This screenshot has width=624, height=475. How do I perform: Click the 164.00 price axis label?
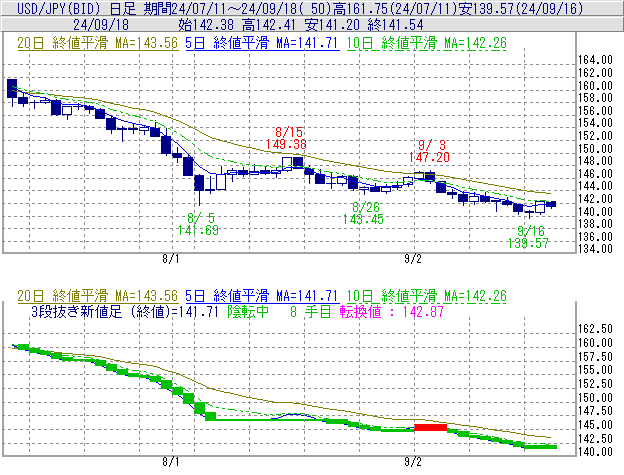(595, 60)
